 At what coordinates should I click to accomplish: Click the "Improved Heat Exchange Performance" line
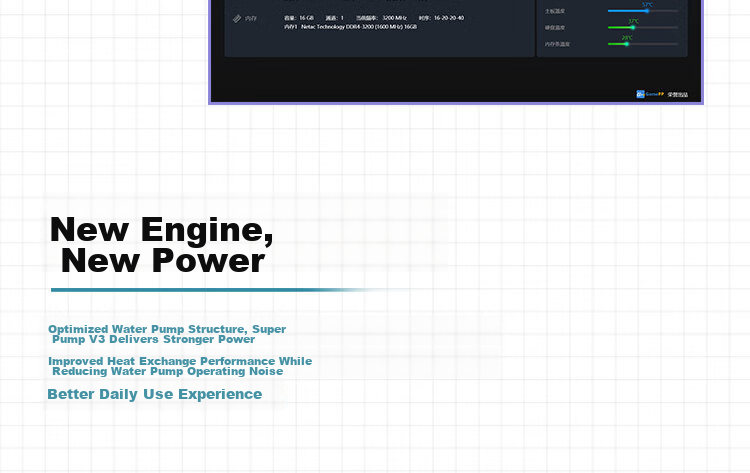point(180,366)
